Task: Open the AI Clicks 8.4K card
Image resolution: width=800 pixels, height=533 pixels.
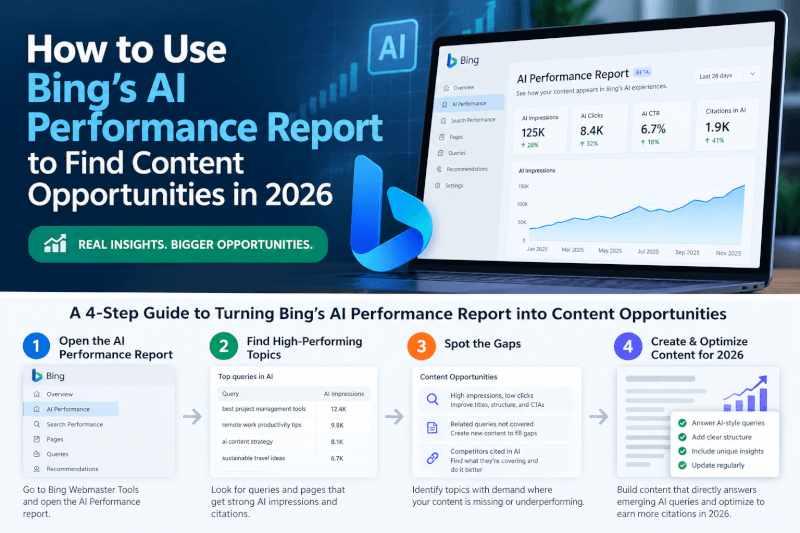Action: pyautogui.click(x=599, y=129)
